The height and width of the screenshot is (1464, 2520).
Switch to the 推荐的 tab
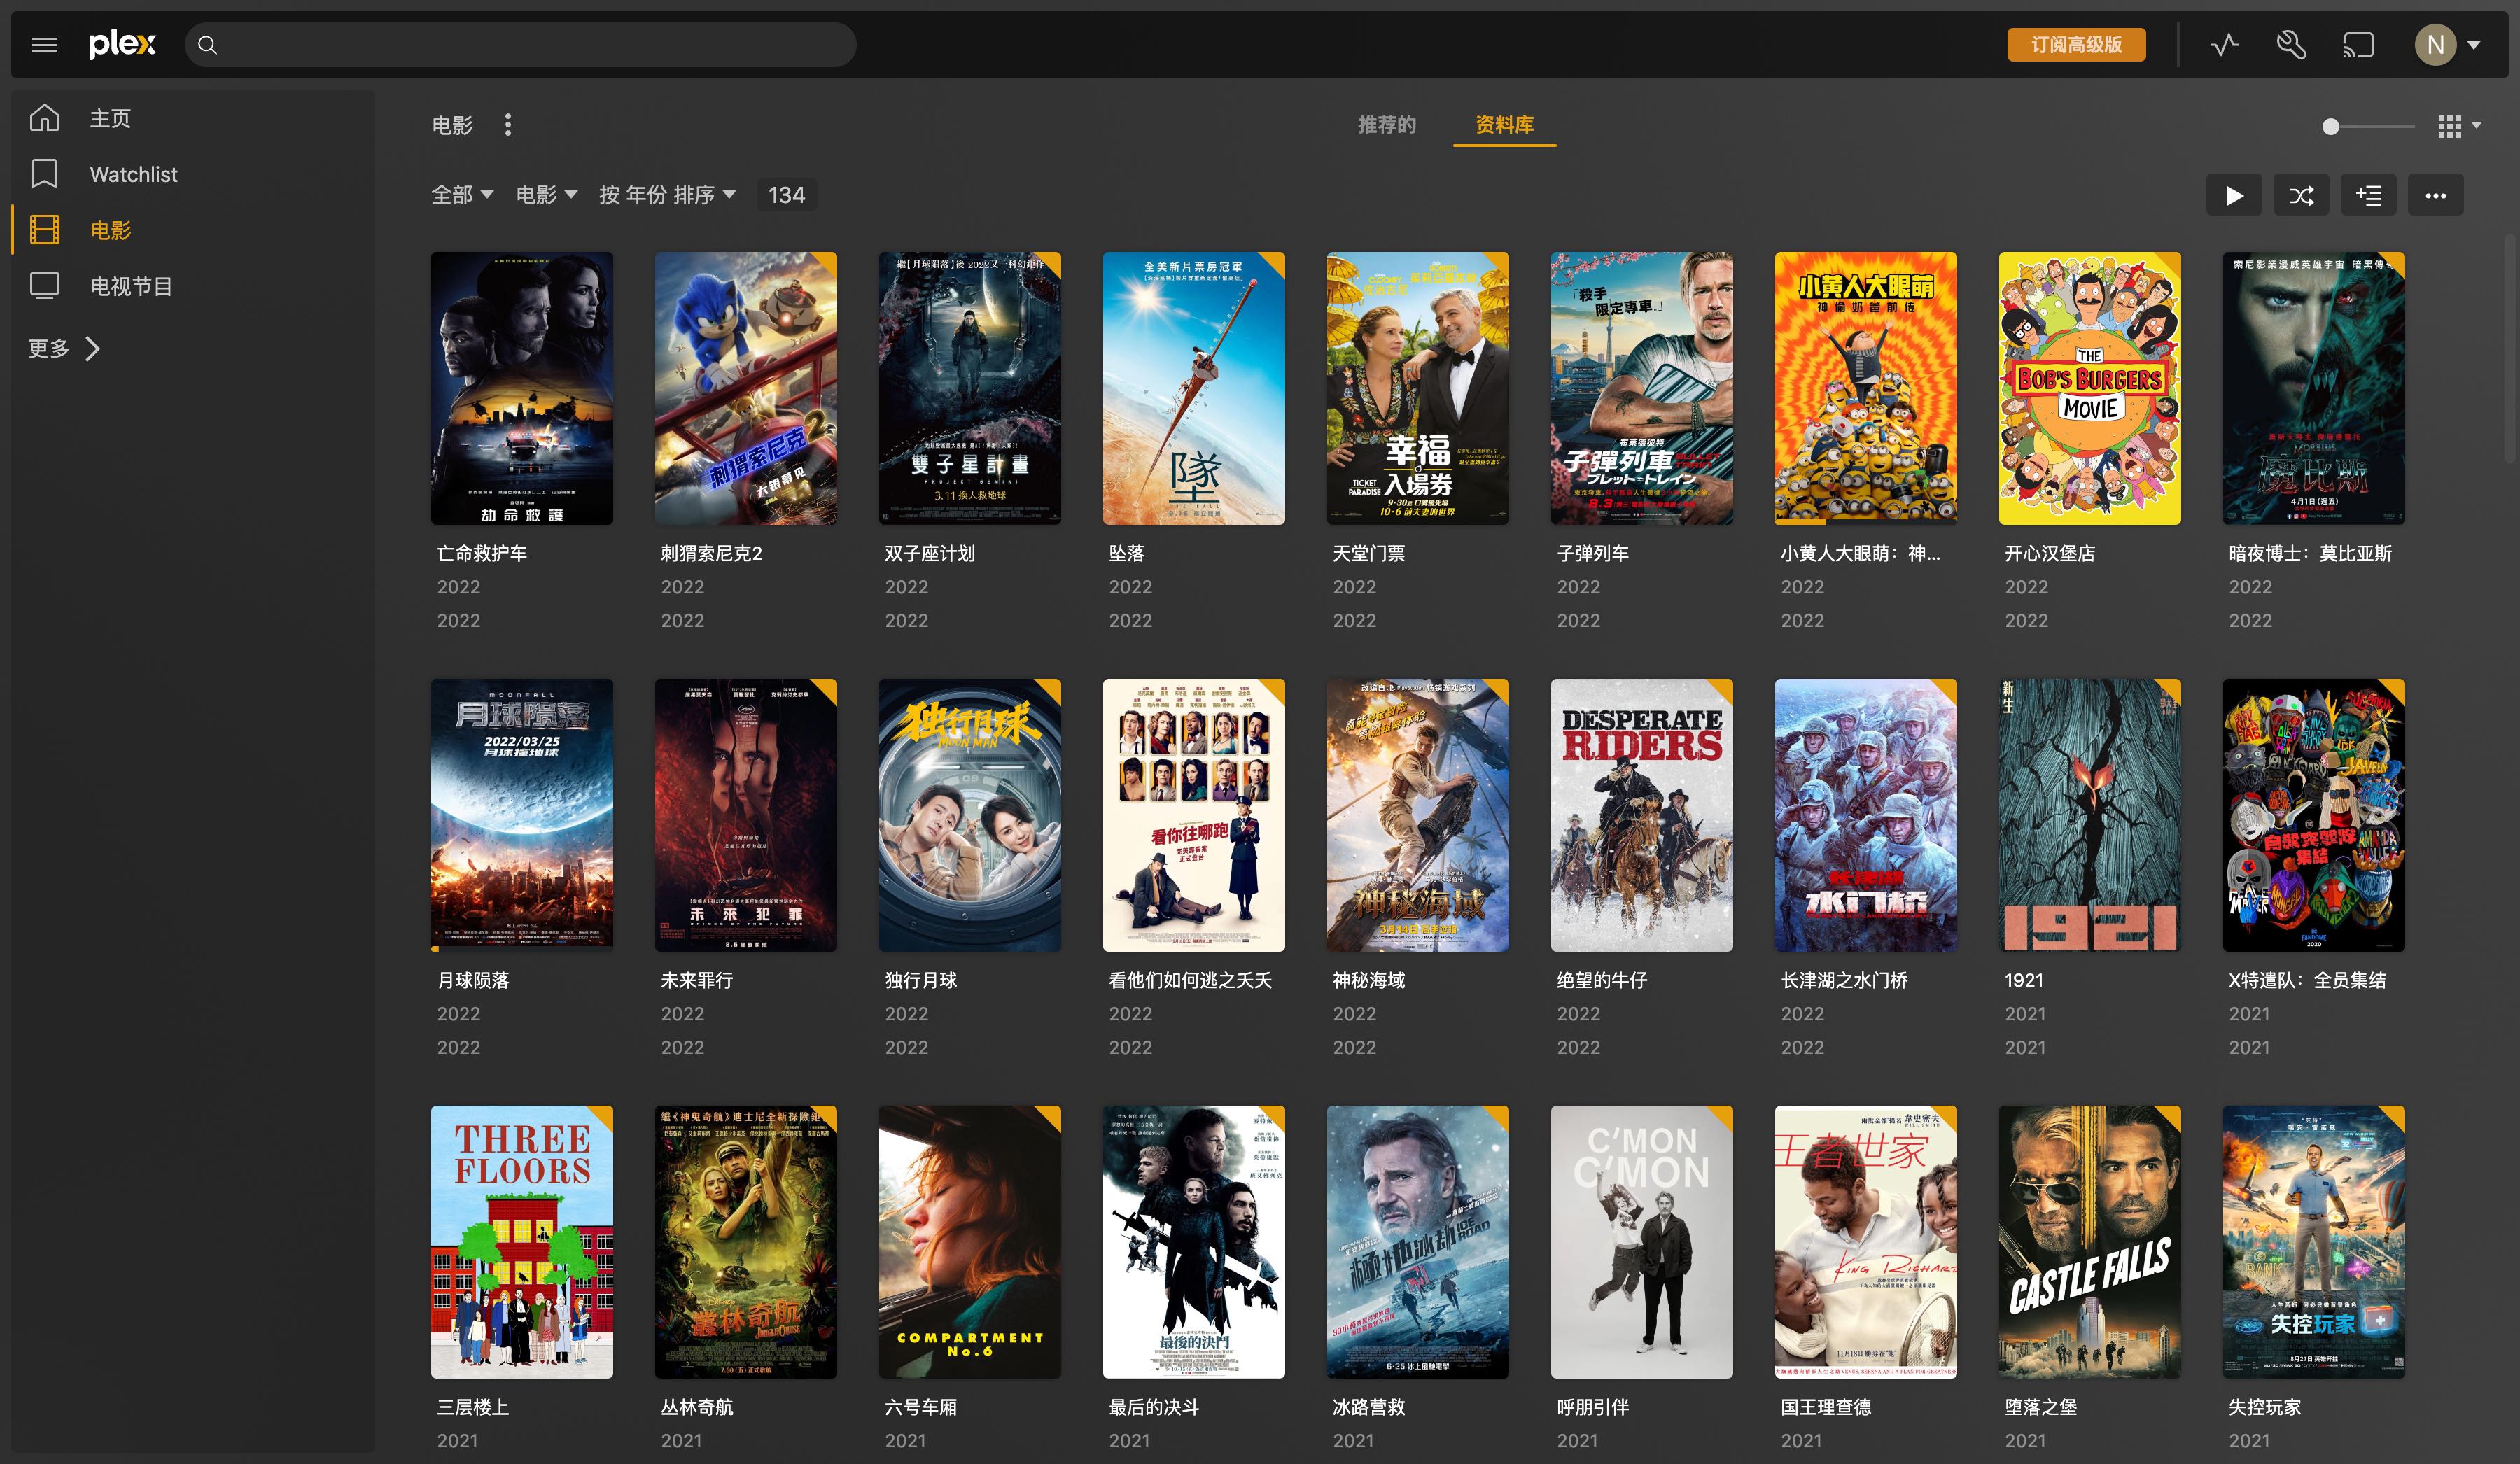click(1385, 125)
